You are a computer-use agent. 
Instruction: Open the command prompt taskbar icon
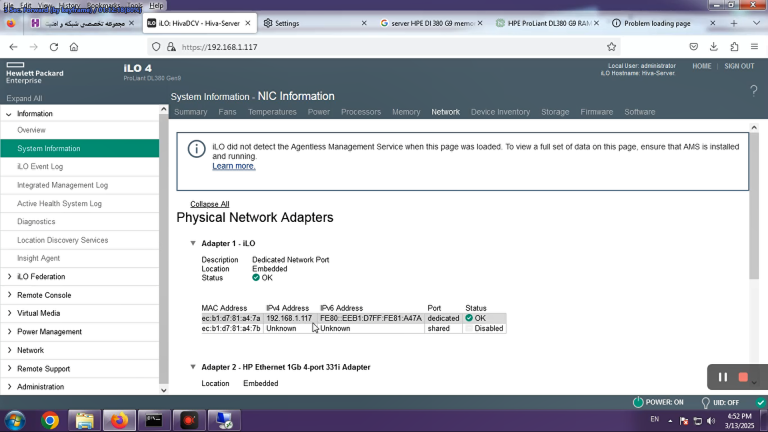point(154,421)
